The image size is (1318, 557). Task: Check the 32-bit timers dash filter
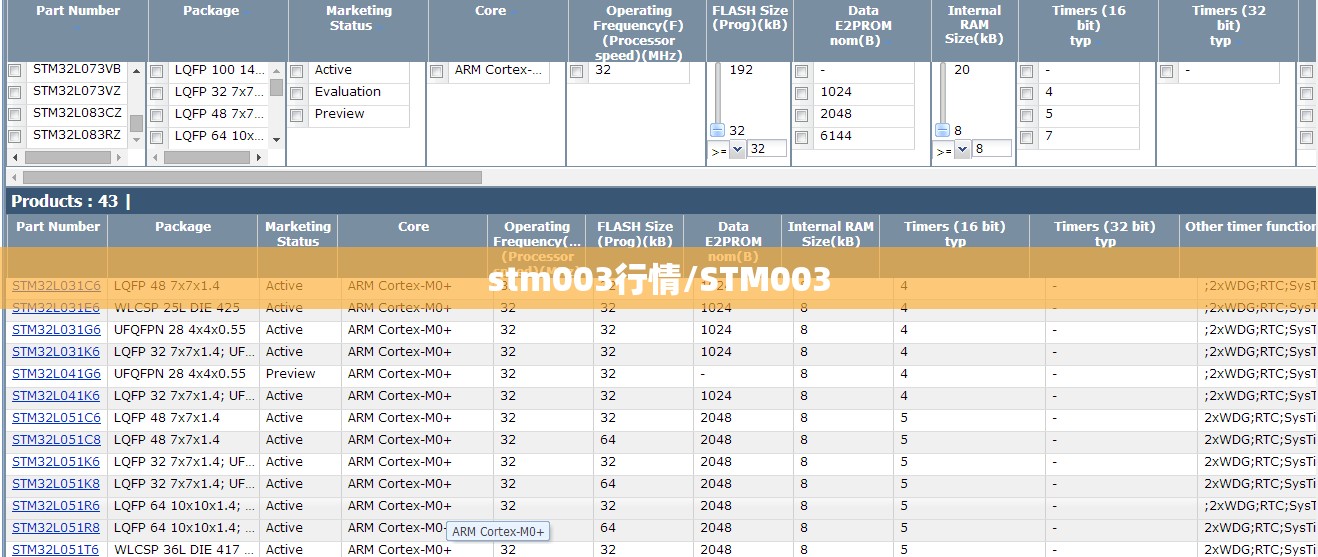(1167, 72)
